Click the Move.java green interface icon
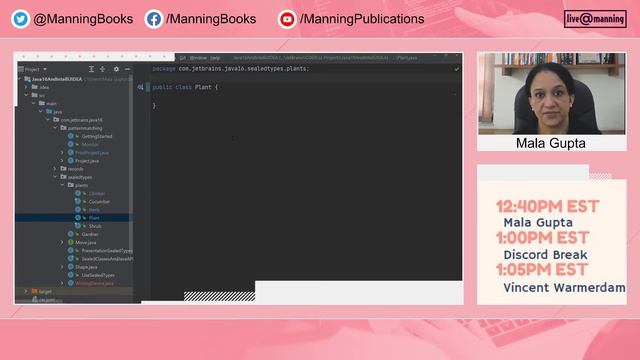 point(71,242)
